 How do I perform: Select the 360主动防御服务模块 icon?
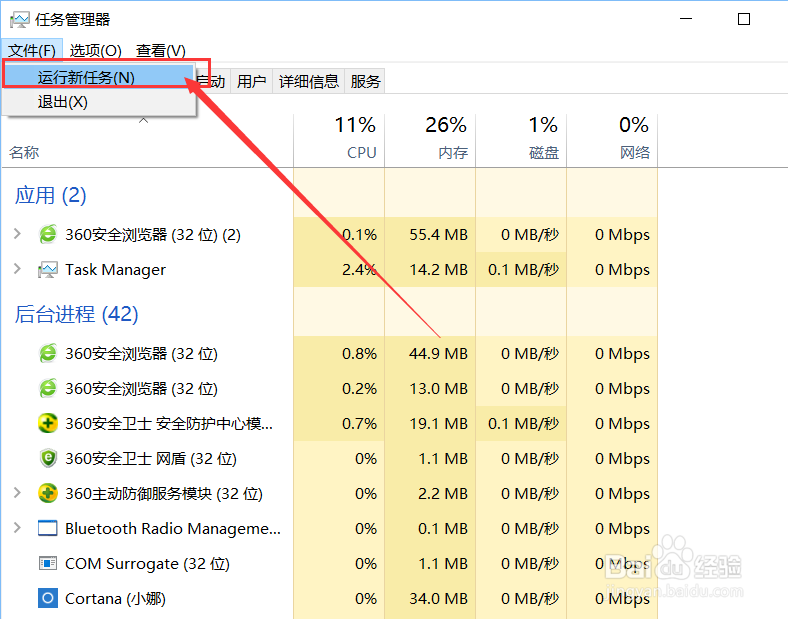coord(48,493)
